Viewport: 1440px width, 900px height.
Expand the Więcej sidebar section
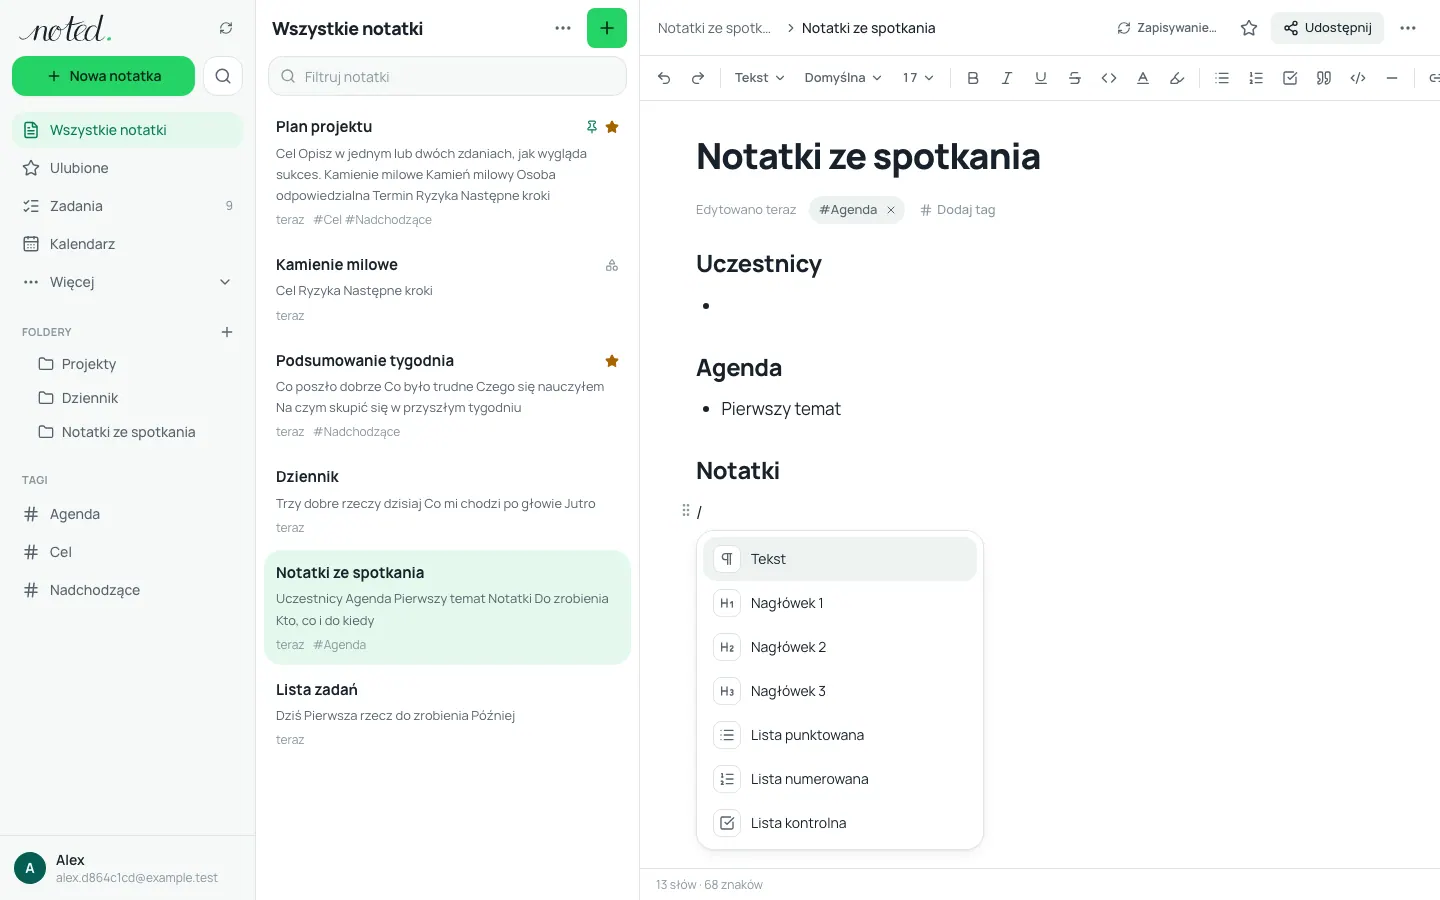(x=127, y=282)
